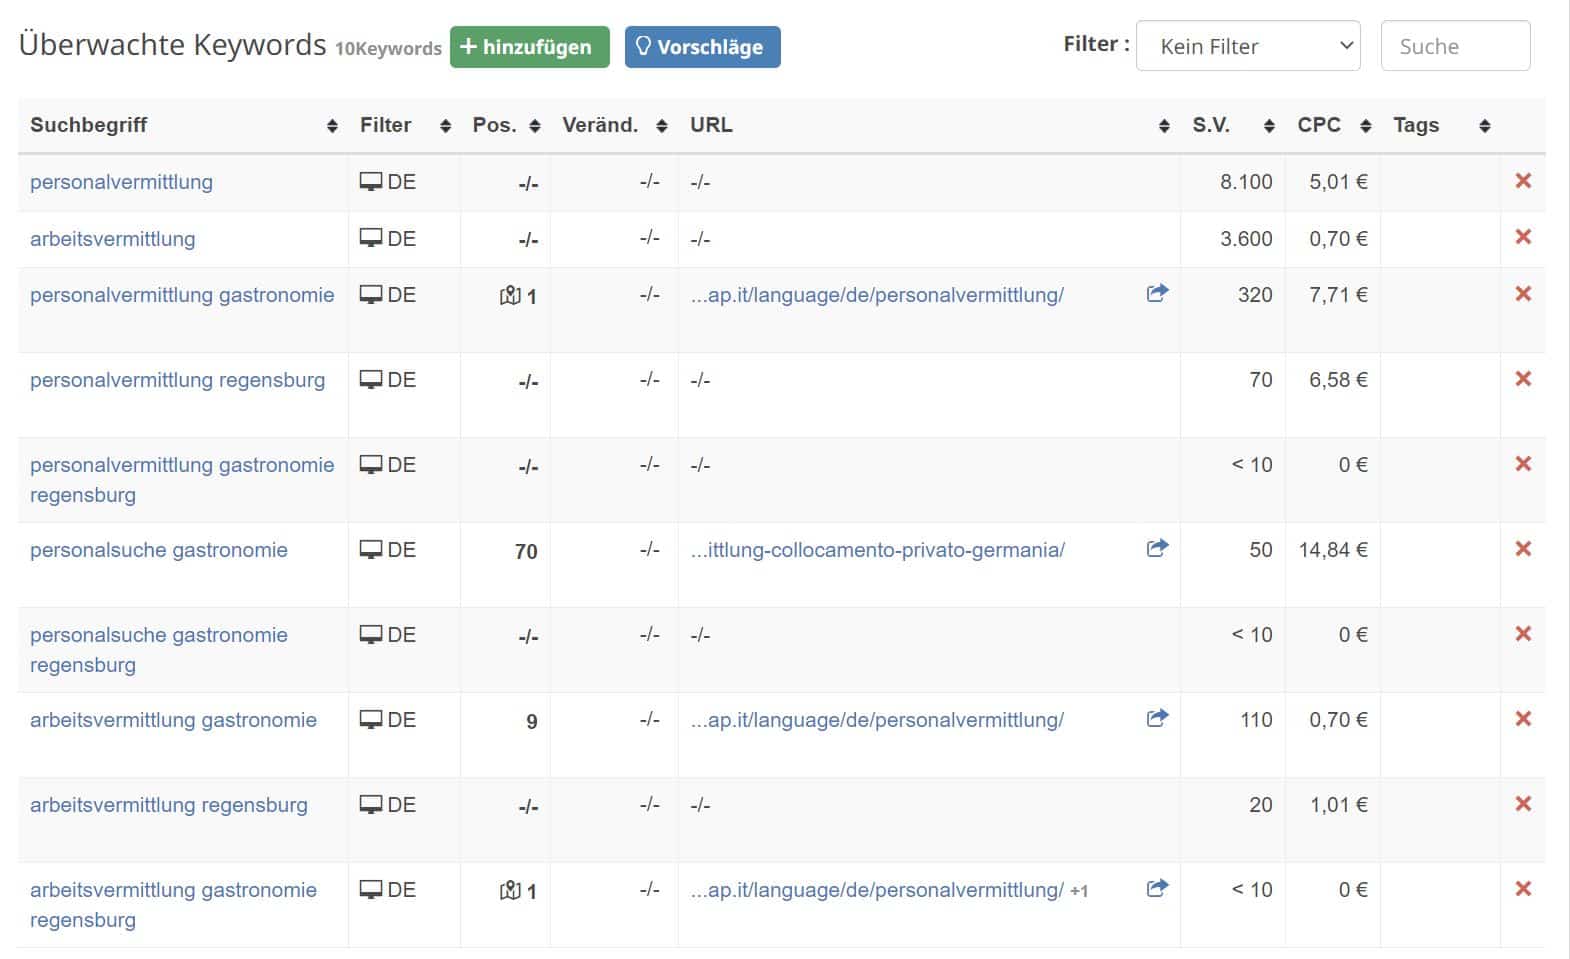Open external URL icon for personalvermittlung gastronomie

(1157, 294)
